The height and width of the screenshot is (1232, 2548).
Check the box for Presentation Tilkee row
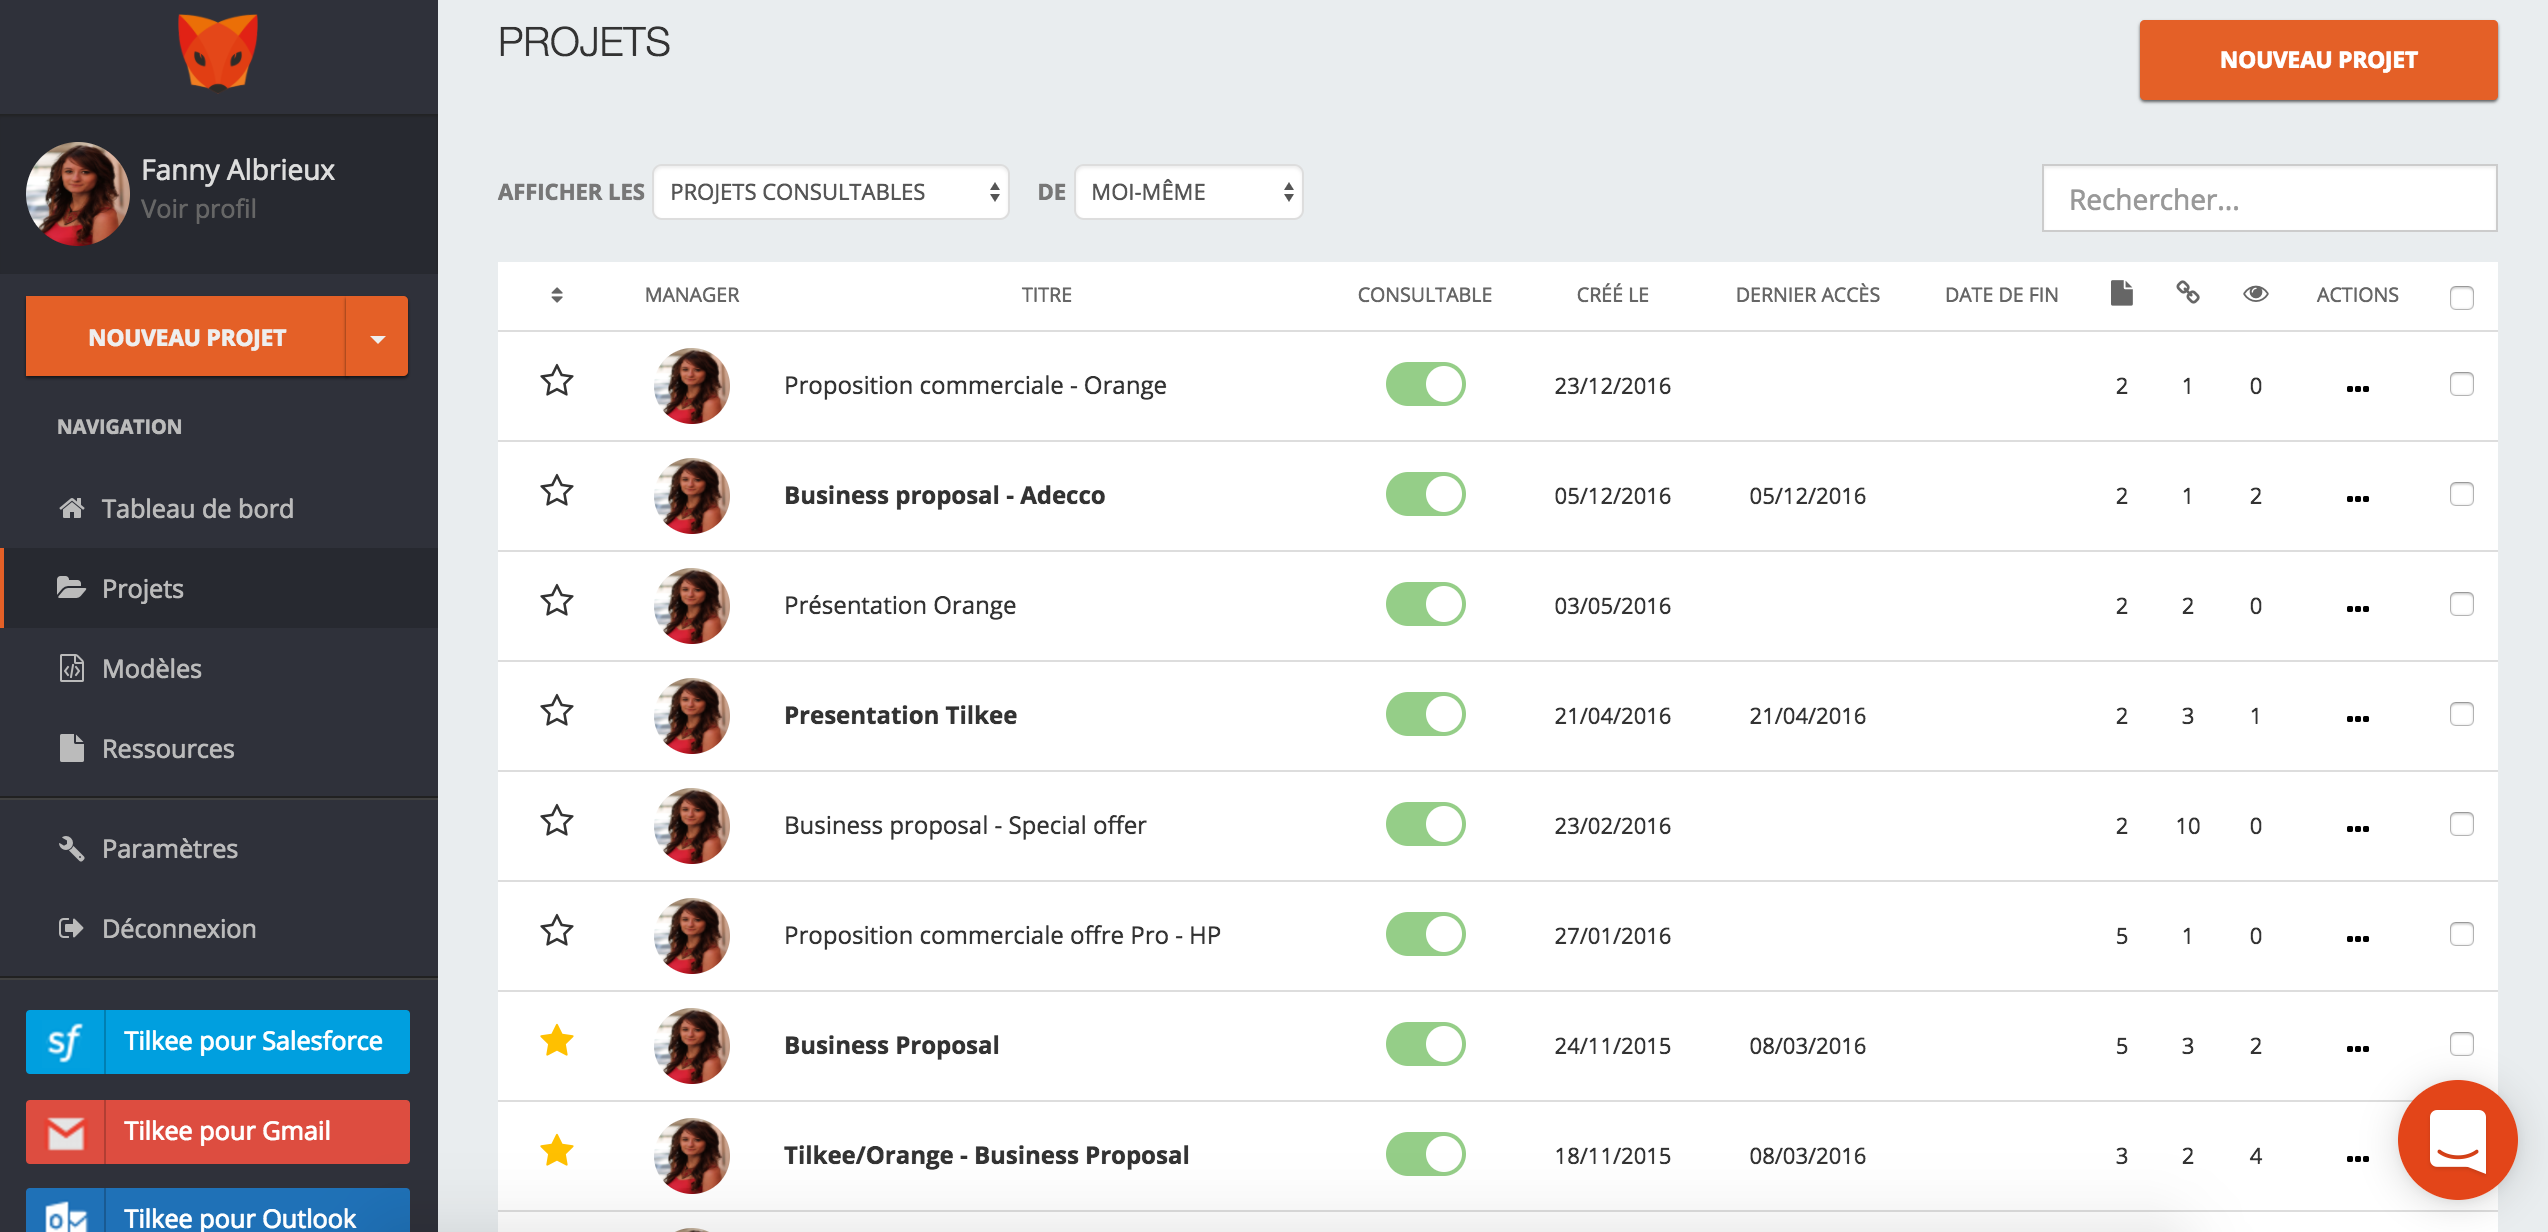click(x=2462, y=714)
